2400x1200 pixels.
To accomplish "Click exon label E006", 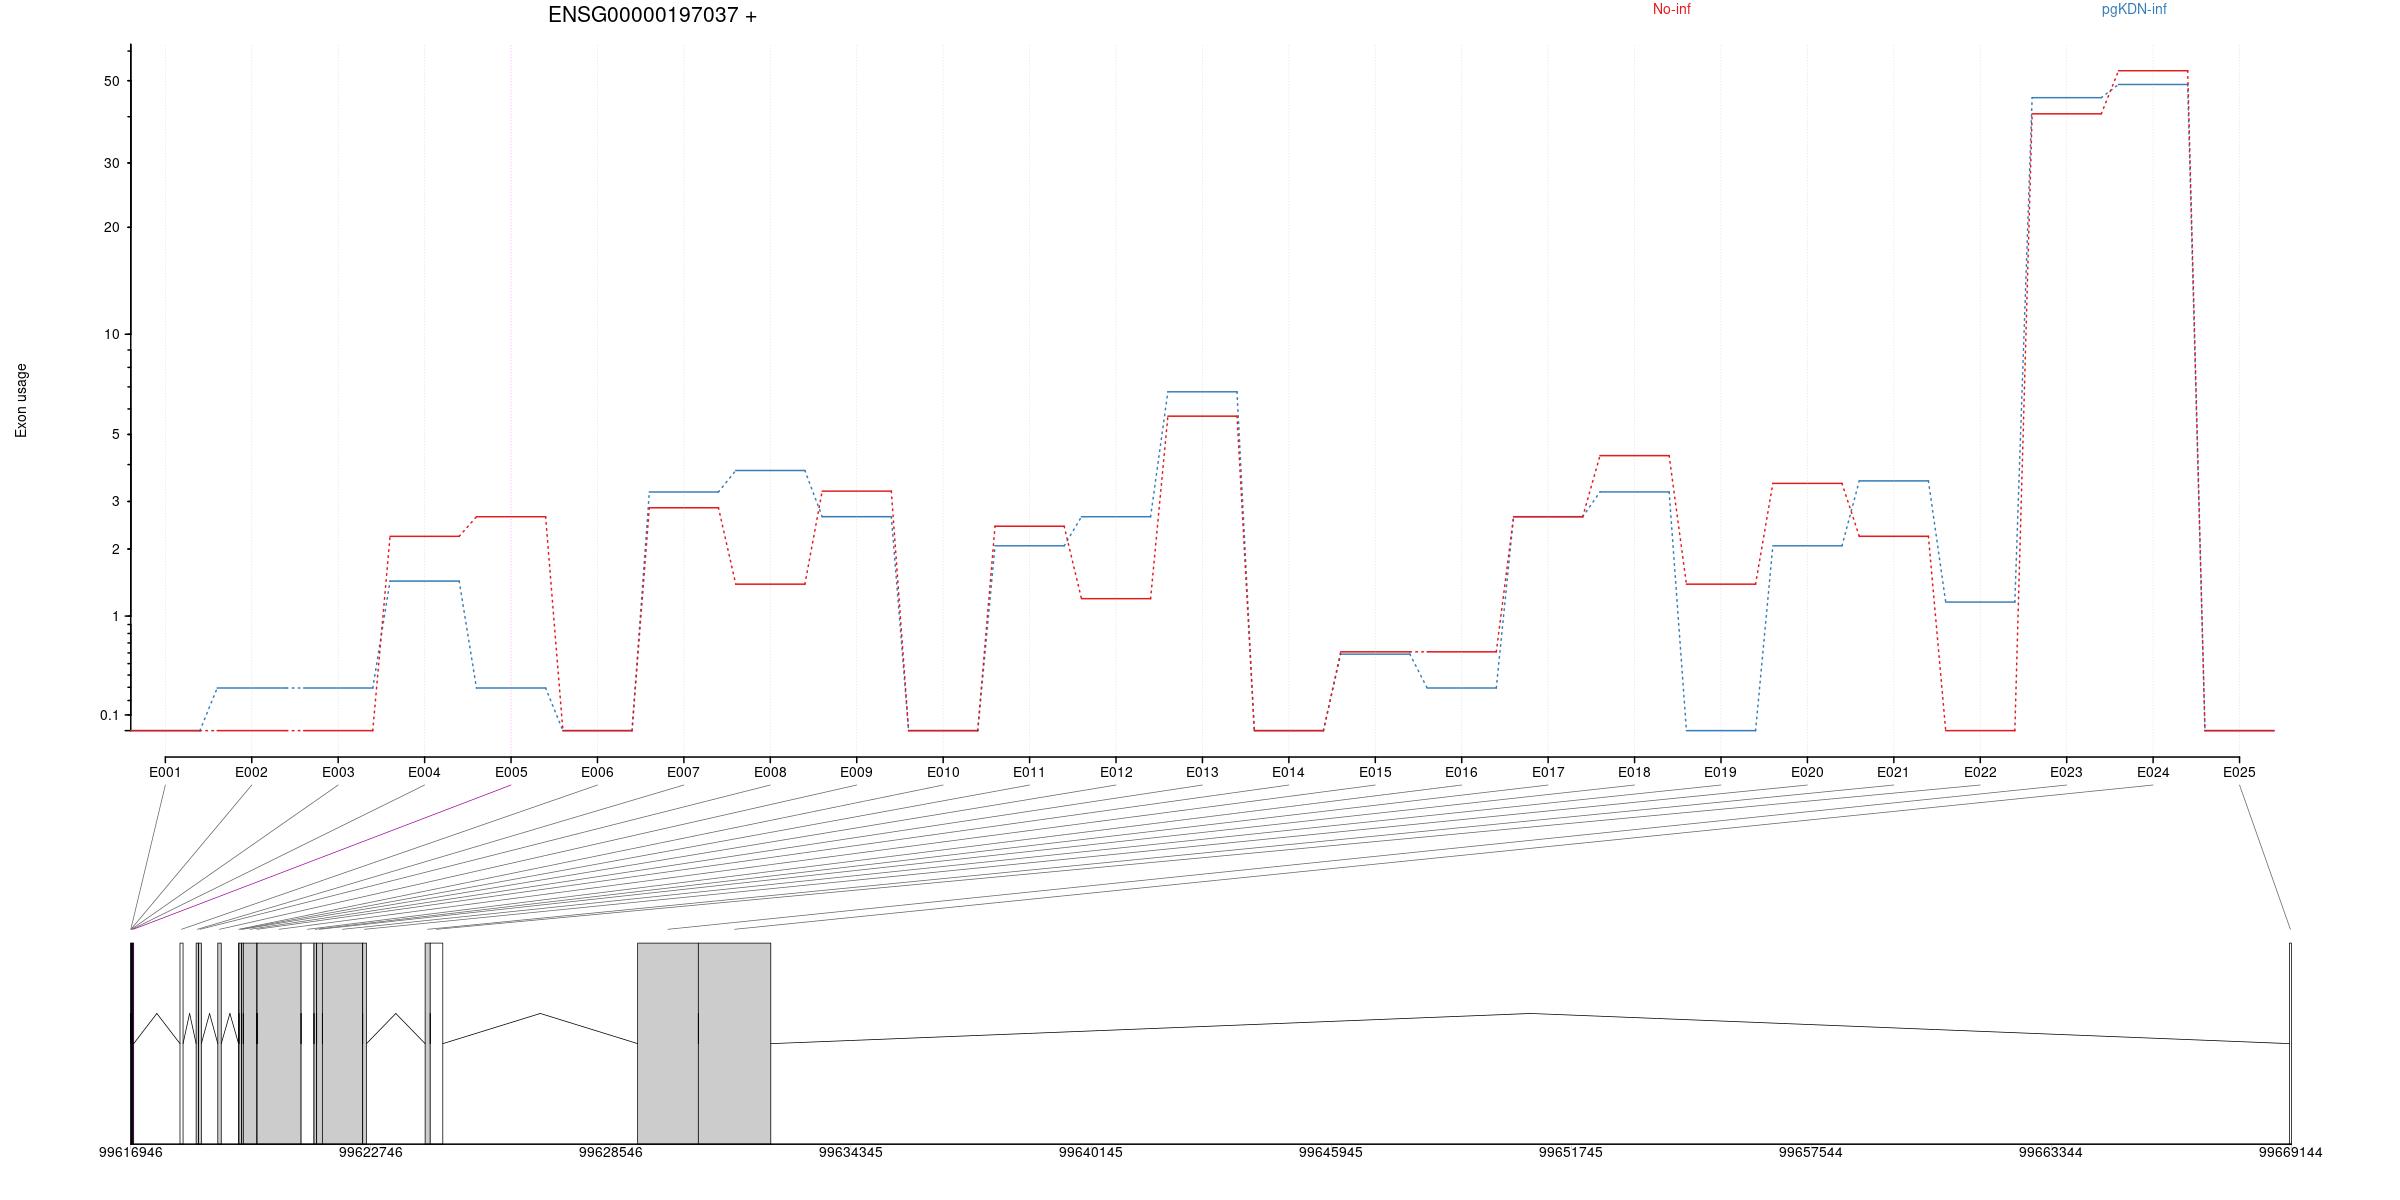I will click(597, 772).
